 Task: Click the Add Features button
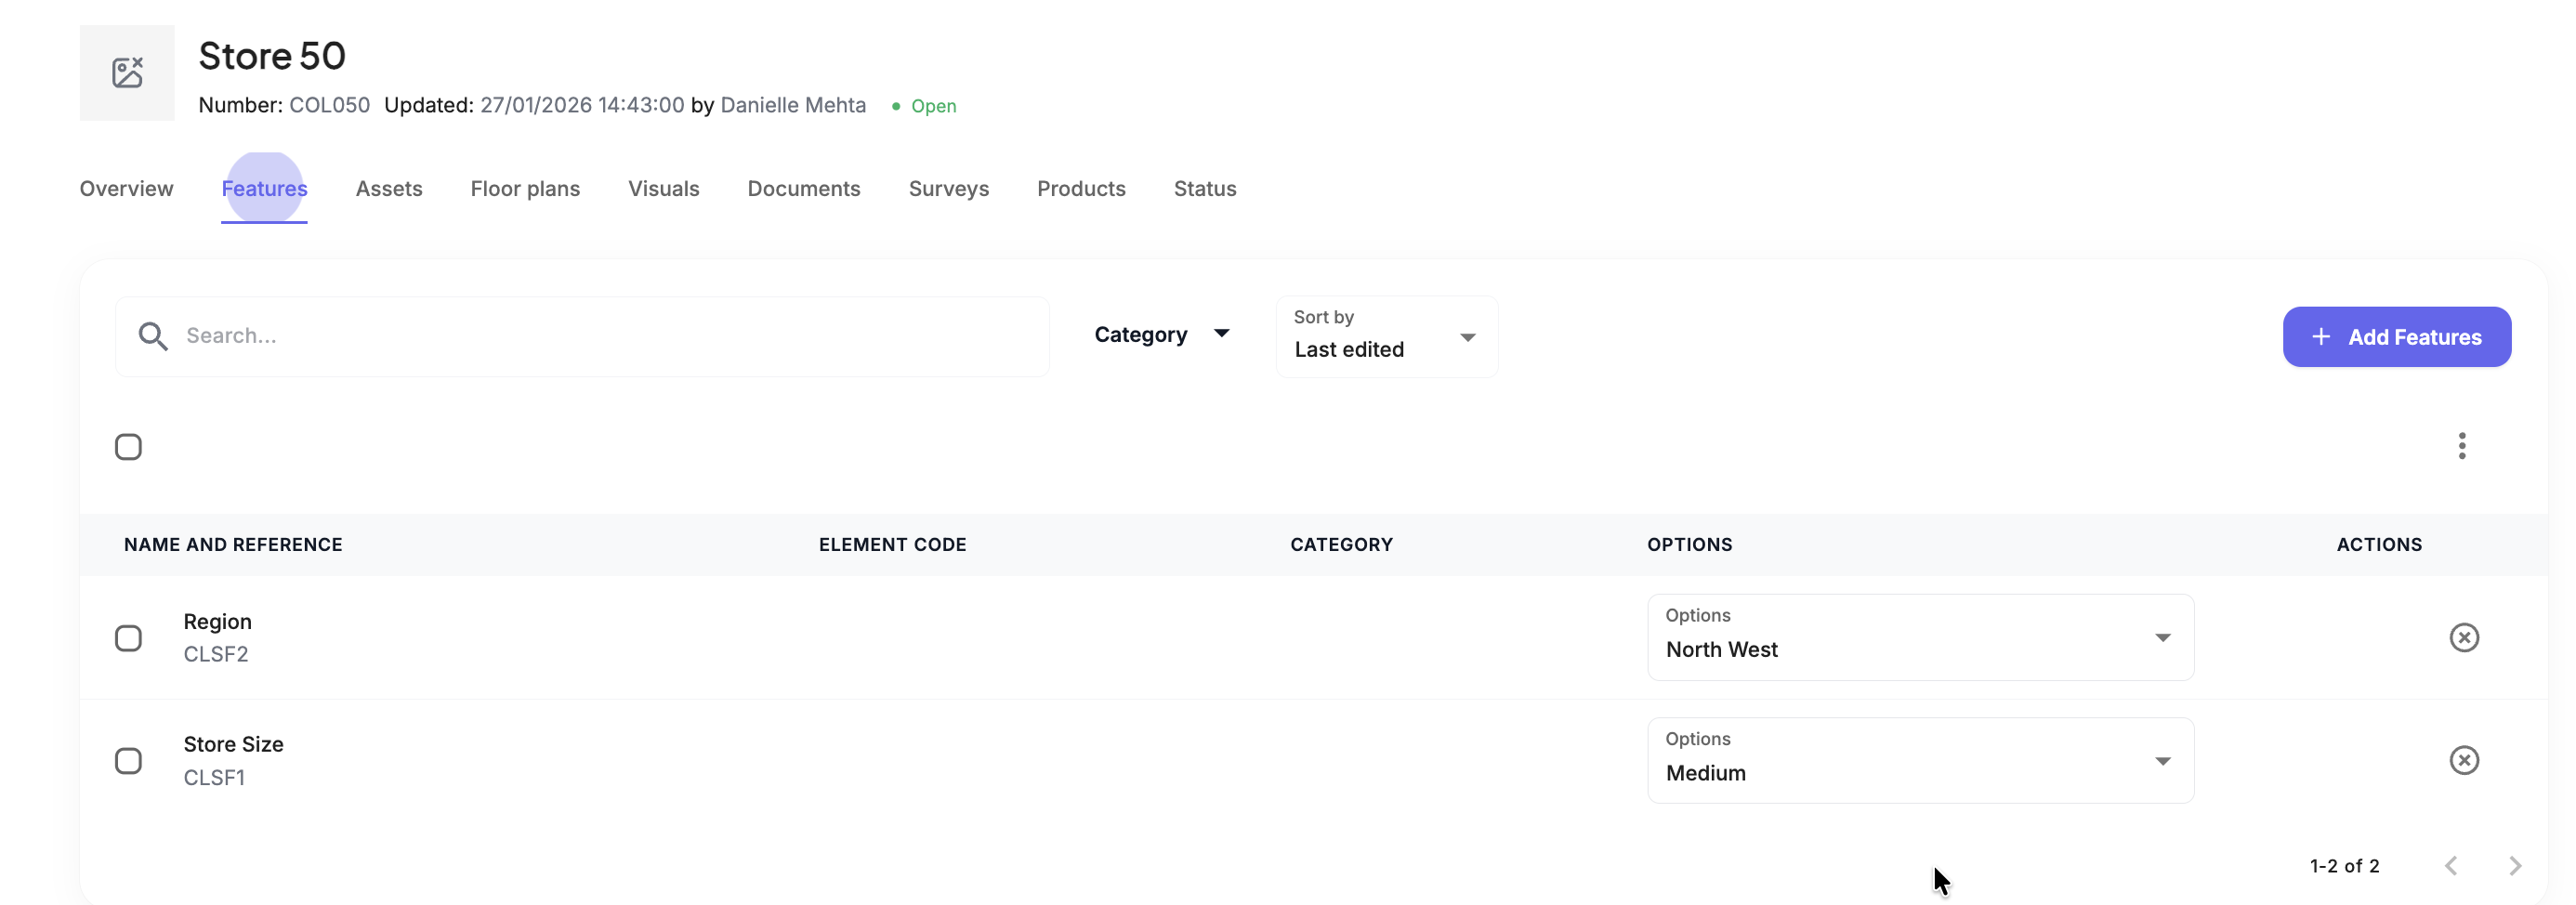[2396, 337]
